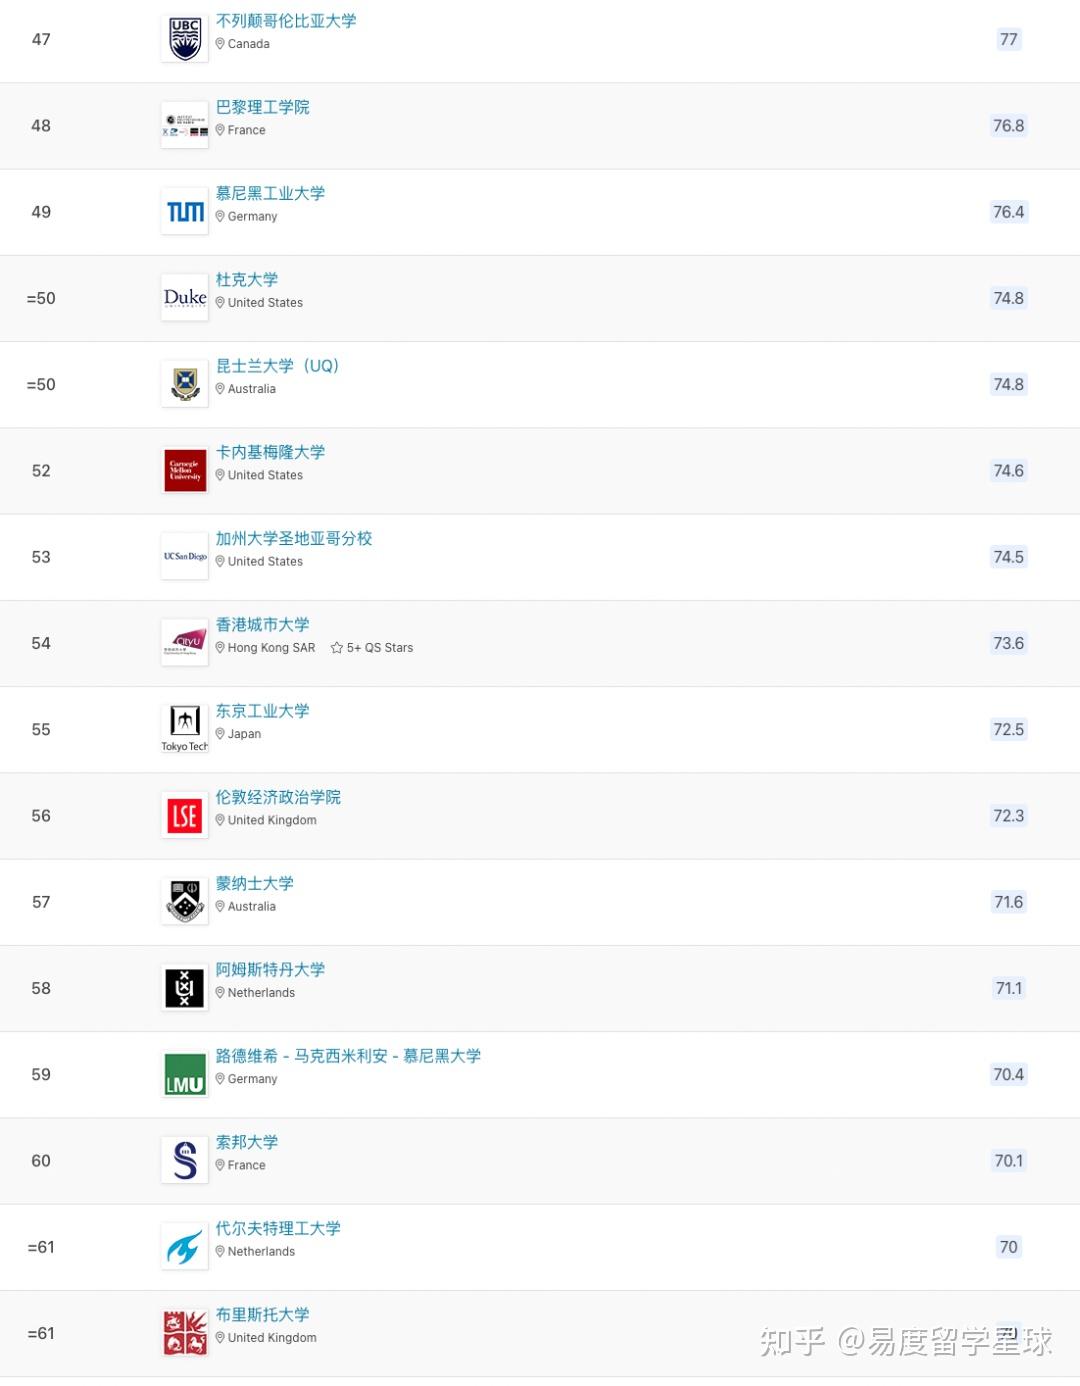This screenshot has height=1386, width=1080.
Task: Click the UBC university logo
Action: [x=185, y=39]
